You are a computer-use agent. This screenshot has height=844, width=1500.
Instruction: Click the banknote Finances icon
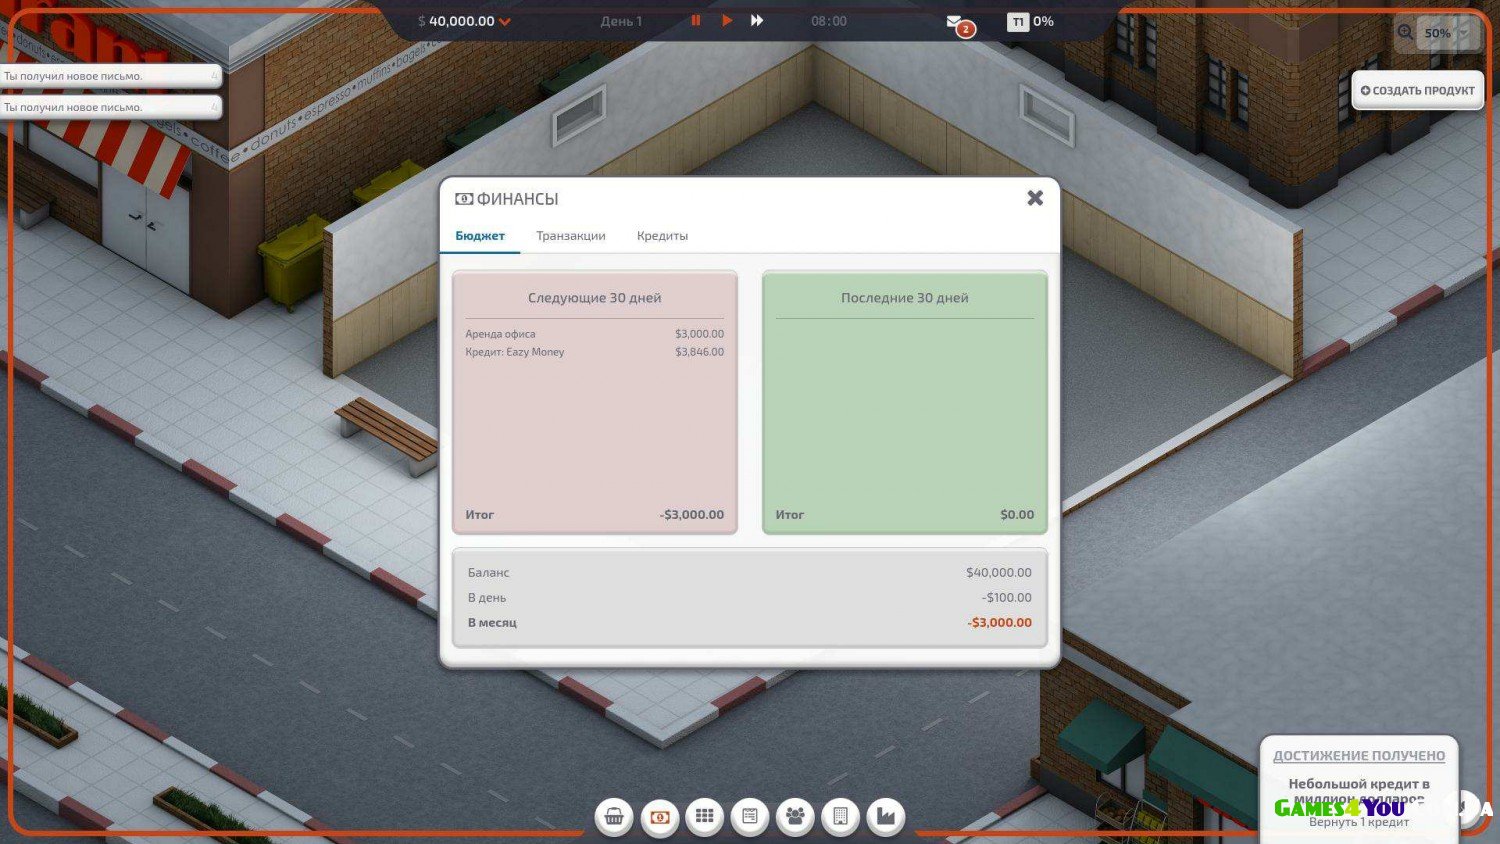(659, 816)
